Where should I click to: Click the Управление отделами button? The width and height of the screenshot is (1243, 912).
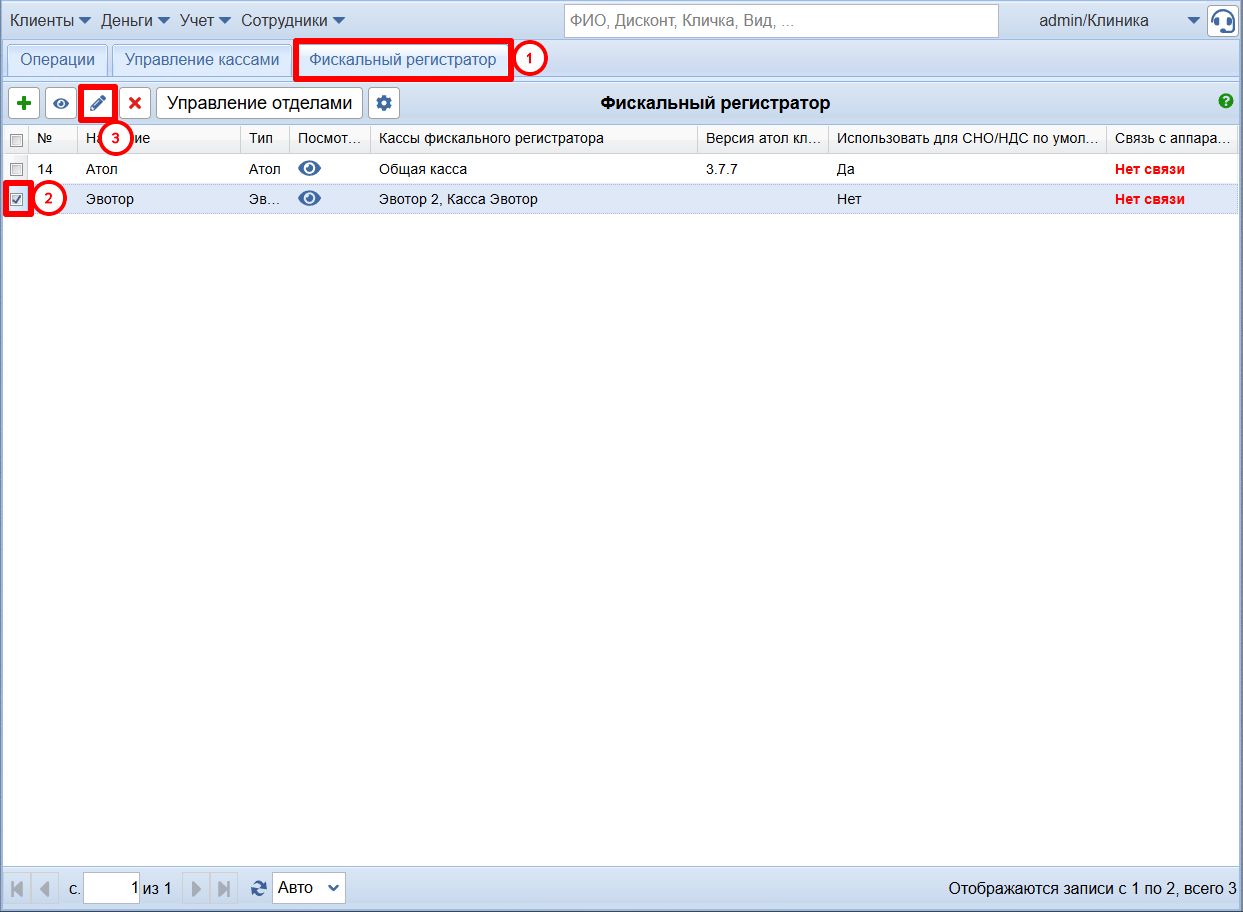[x=259, y=103]
